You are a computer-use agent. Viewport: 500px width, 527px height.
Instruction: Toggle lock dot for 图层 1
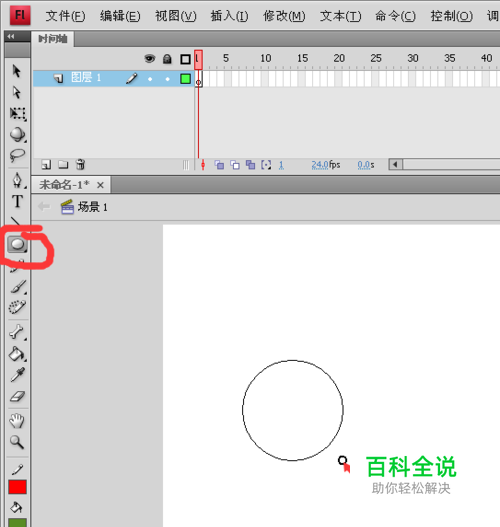(x=167, y=79)
